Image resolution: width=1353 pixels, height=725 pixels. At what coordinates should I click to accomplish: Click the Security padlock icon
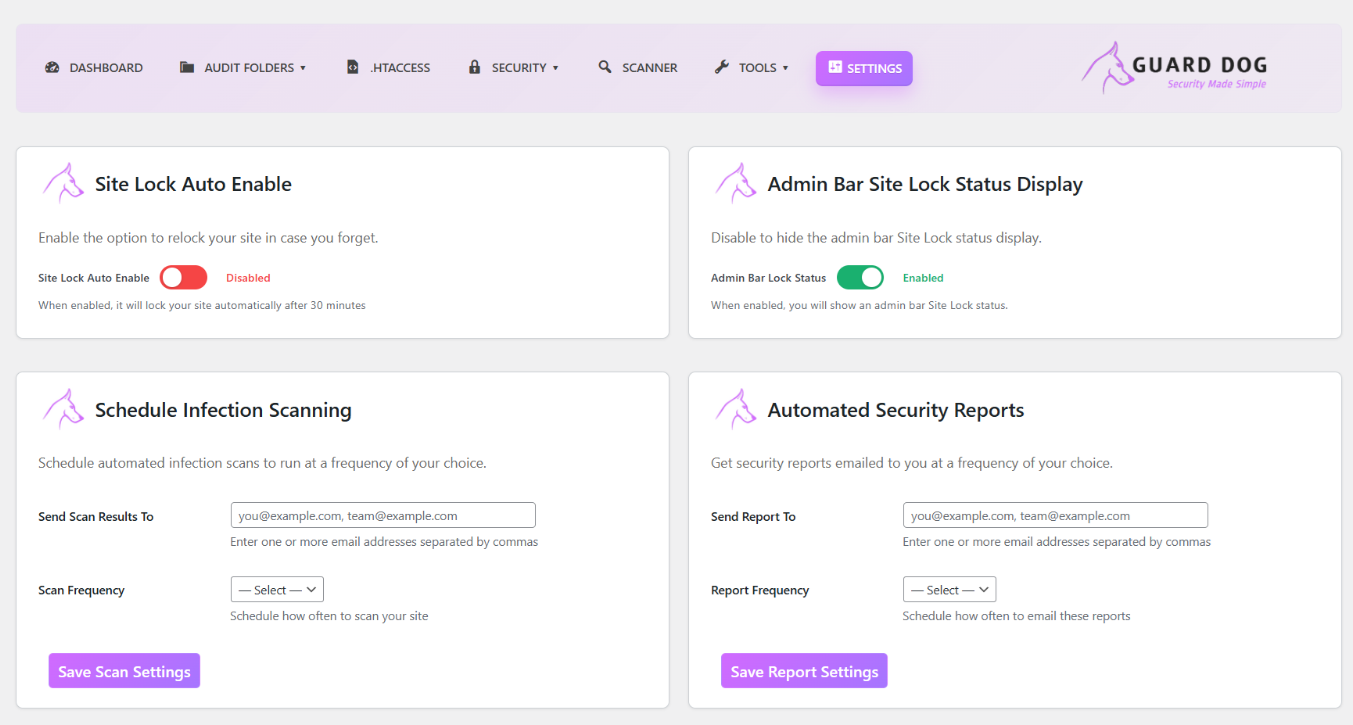[x=475, y=68]
